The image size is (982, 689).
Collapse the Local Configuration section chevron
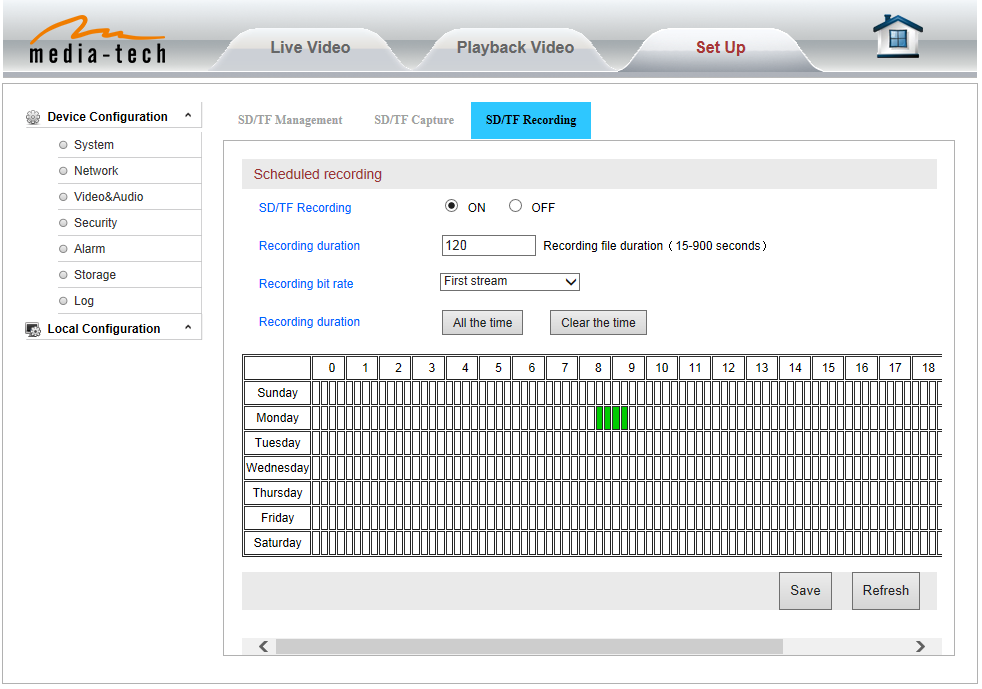[x=188, y=327]
